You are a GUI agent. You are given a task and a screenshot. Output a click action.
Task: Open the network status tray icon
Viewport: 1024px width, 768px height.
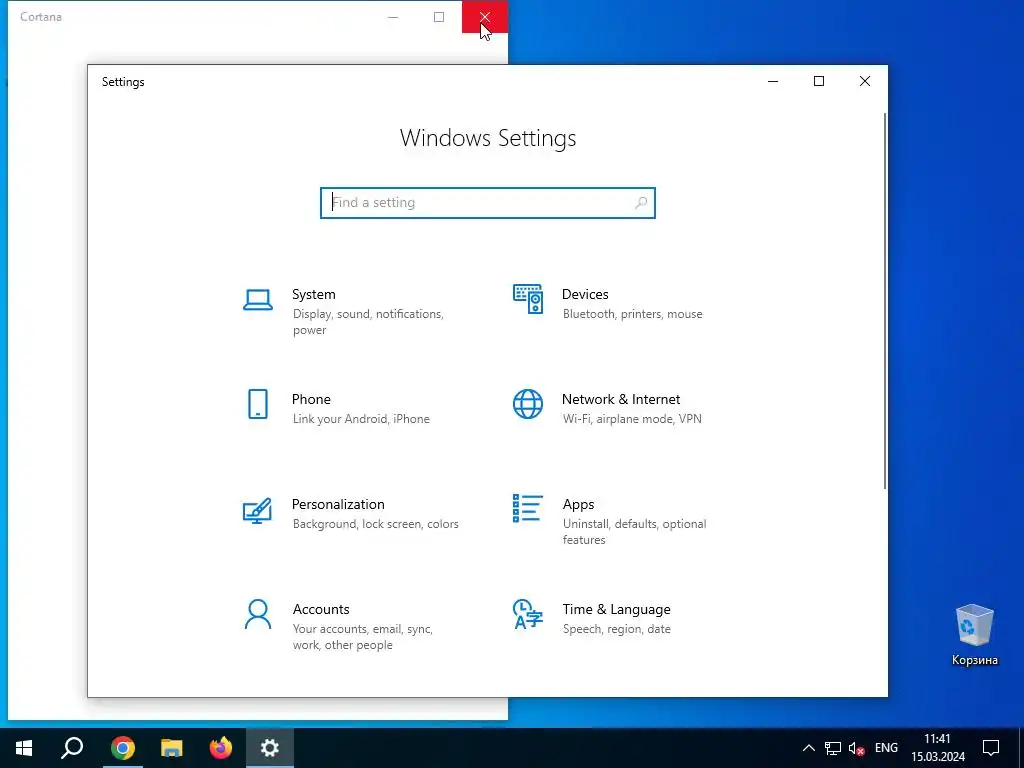pos(833,748)
